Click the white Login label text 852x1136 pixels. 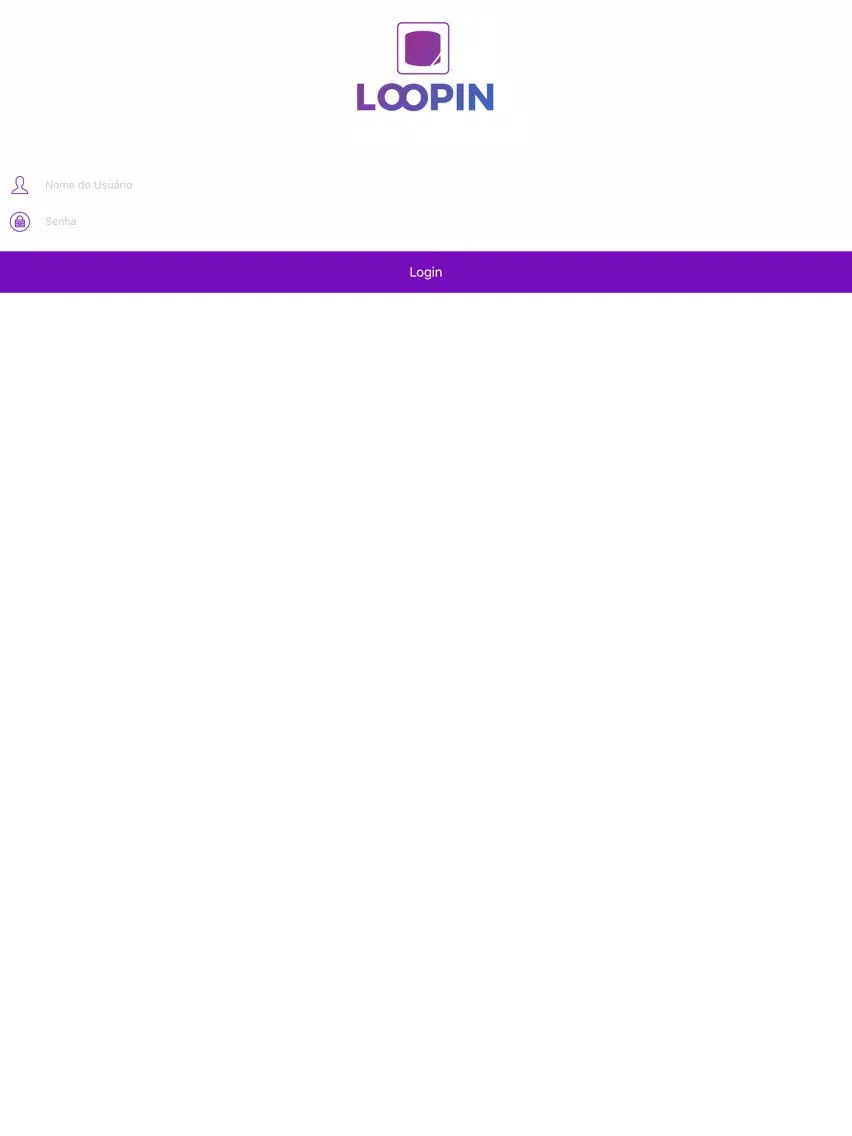425,272
